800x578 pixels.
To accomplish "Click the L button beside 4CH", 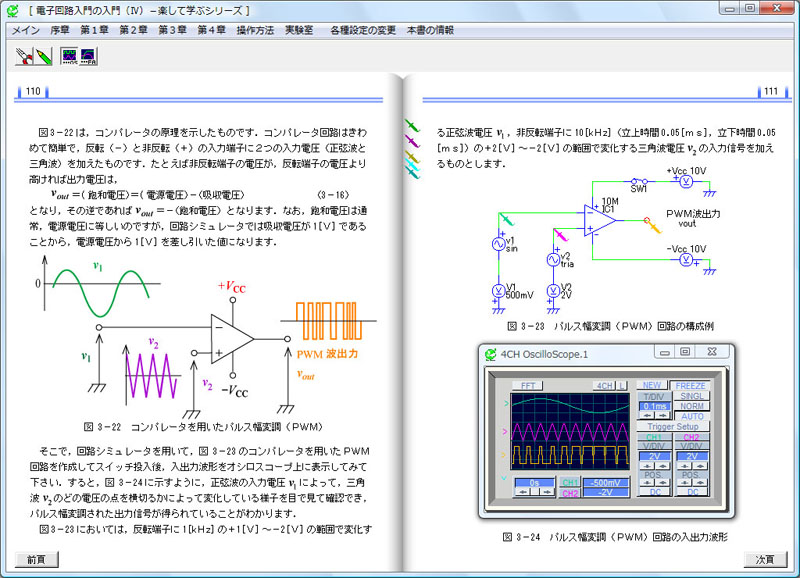I will tap(622, 386).
